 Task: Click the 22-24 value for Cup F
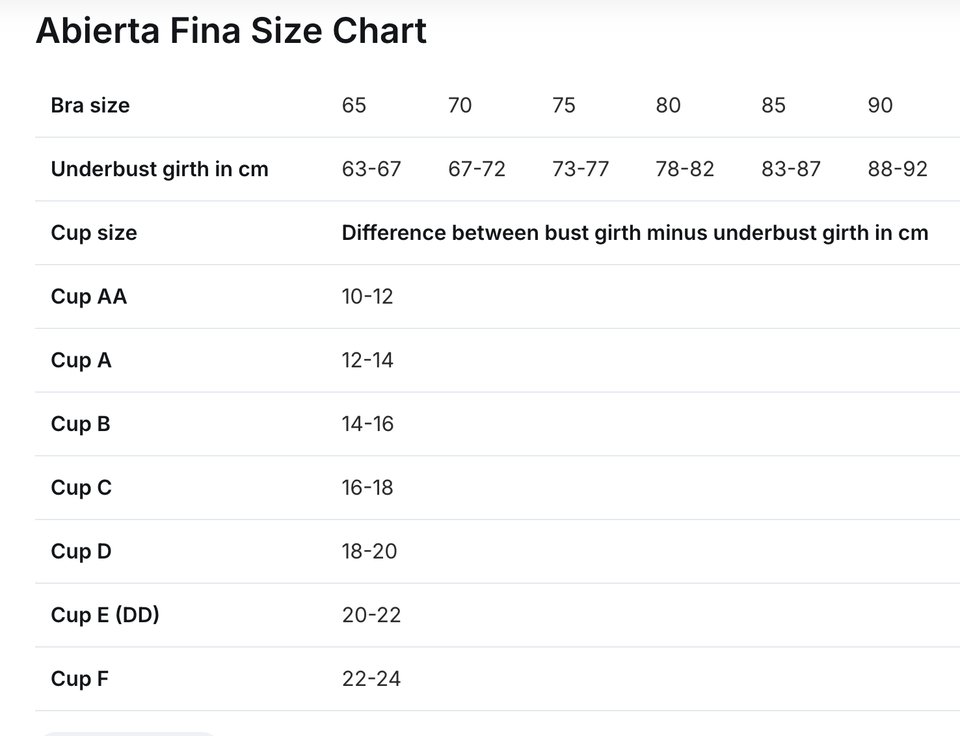371,678
